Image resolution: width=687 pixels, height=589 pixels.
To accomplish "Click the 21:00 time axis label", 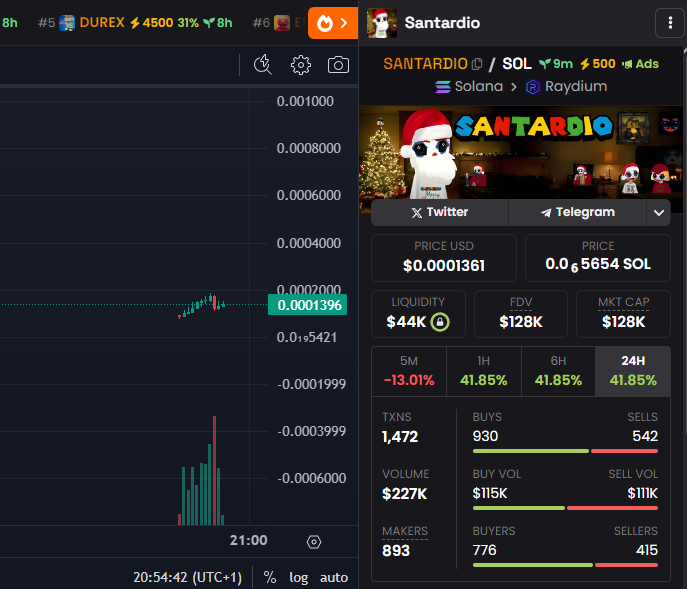I will (x=248, y=540).
